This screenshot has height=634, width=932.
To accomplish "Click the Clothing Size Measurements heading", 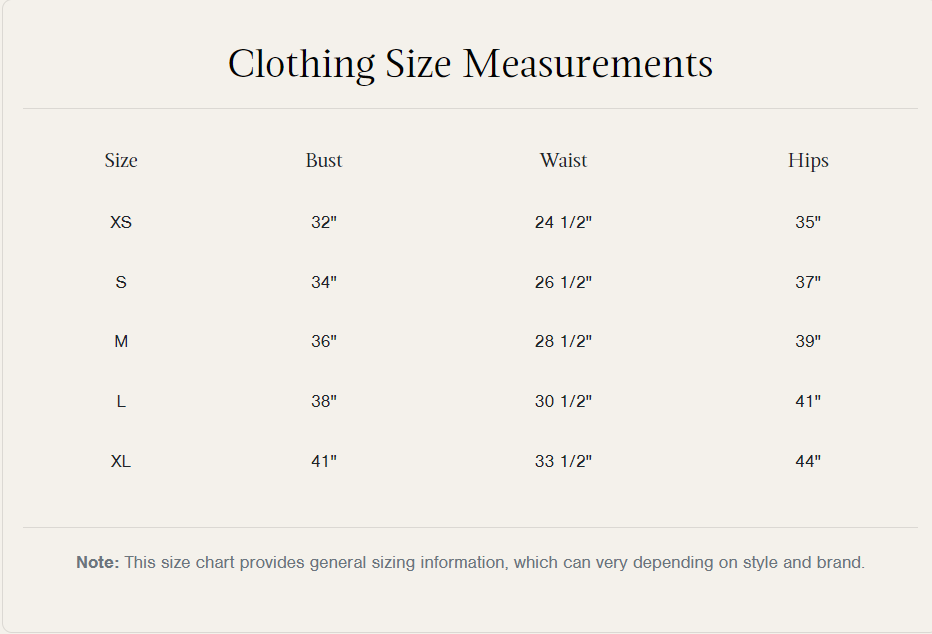I will pos(470,64).
